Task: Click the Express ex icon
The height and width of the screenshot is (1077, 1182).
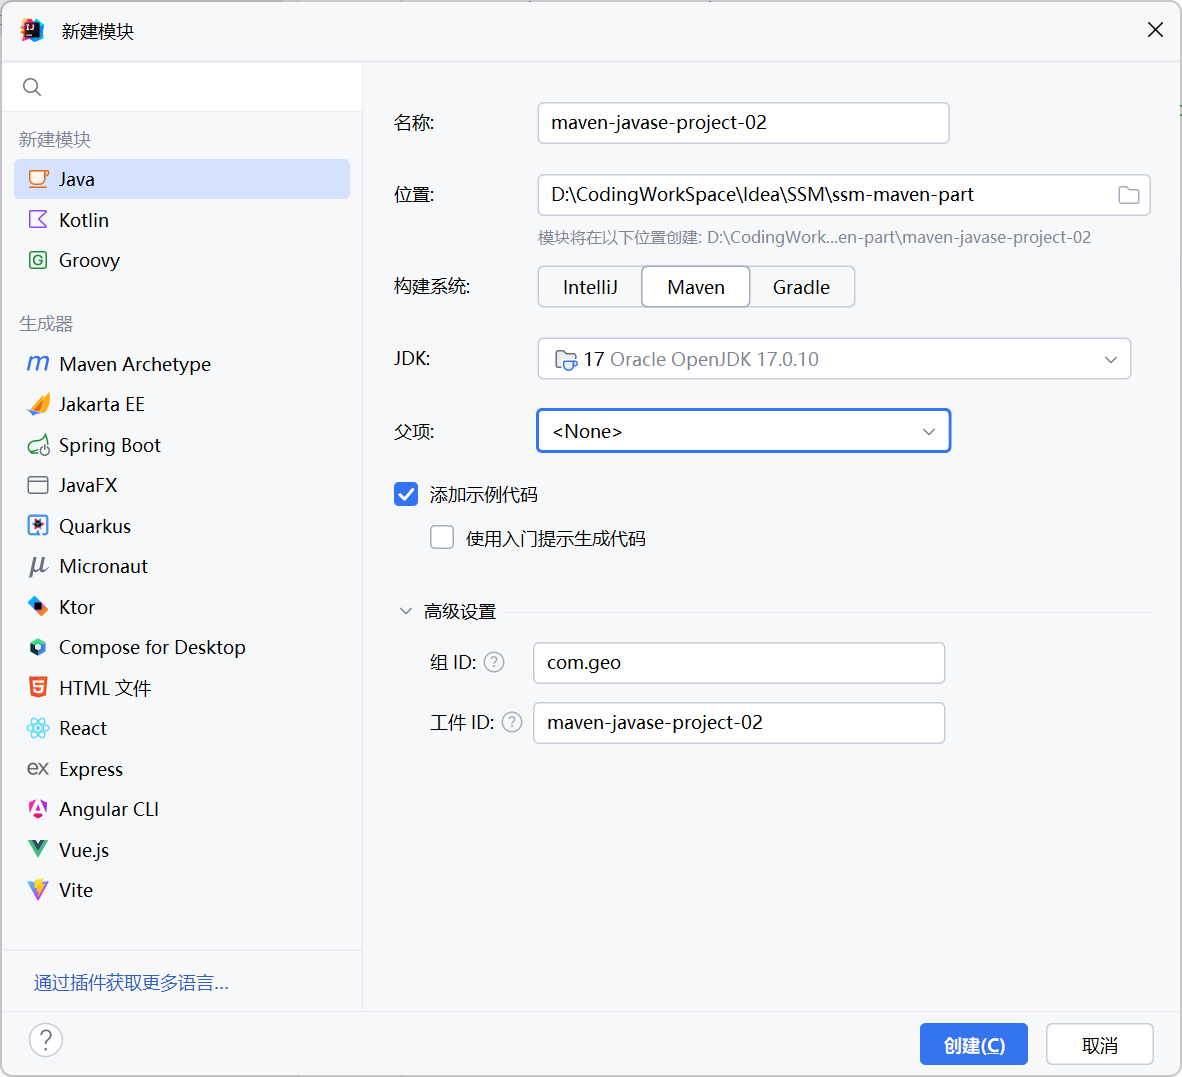Action: coord(38,769)
